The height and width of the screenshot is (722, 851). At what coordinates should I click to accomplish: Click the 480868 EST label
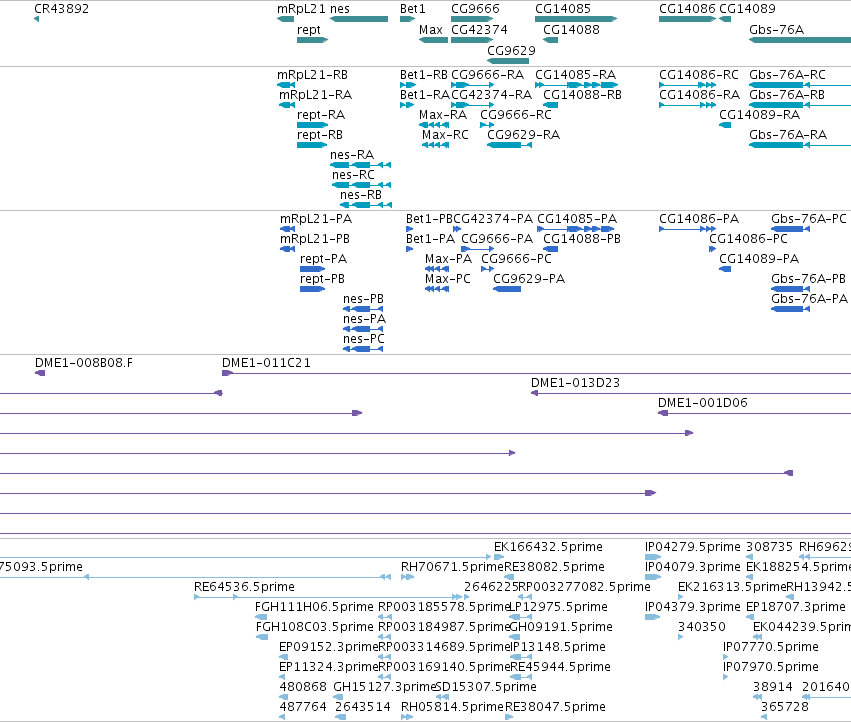coord(303,687)
